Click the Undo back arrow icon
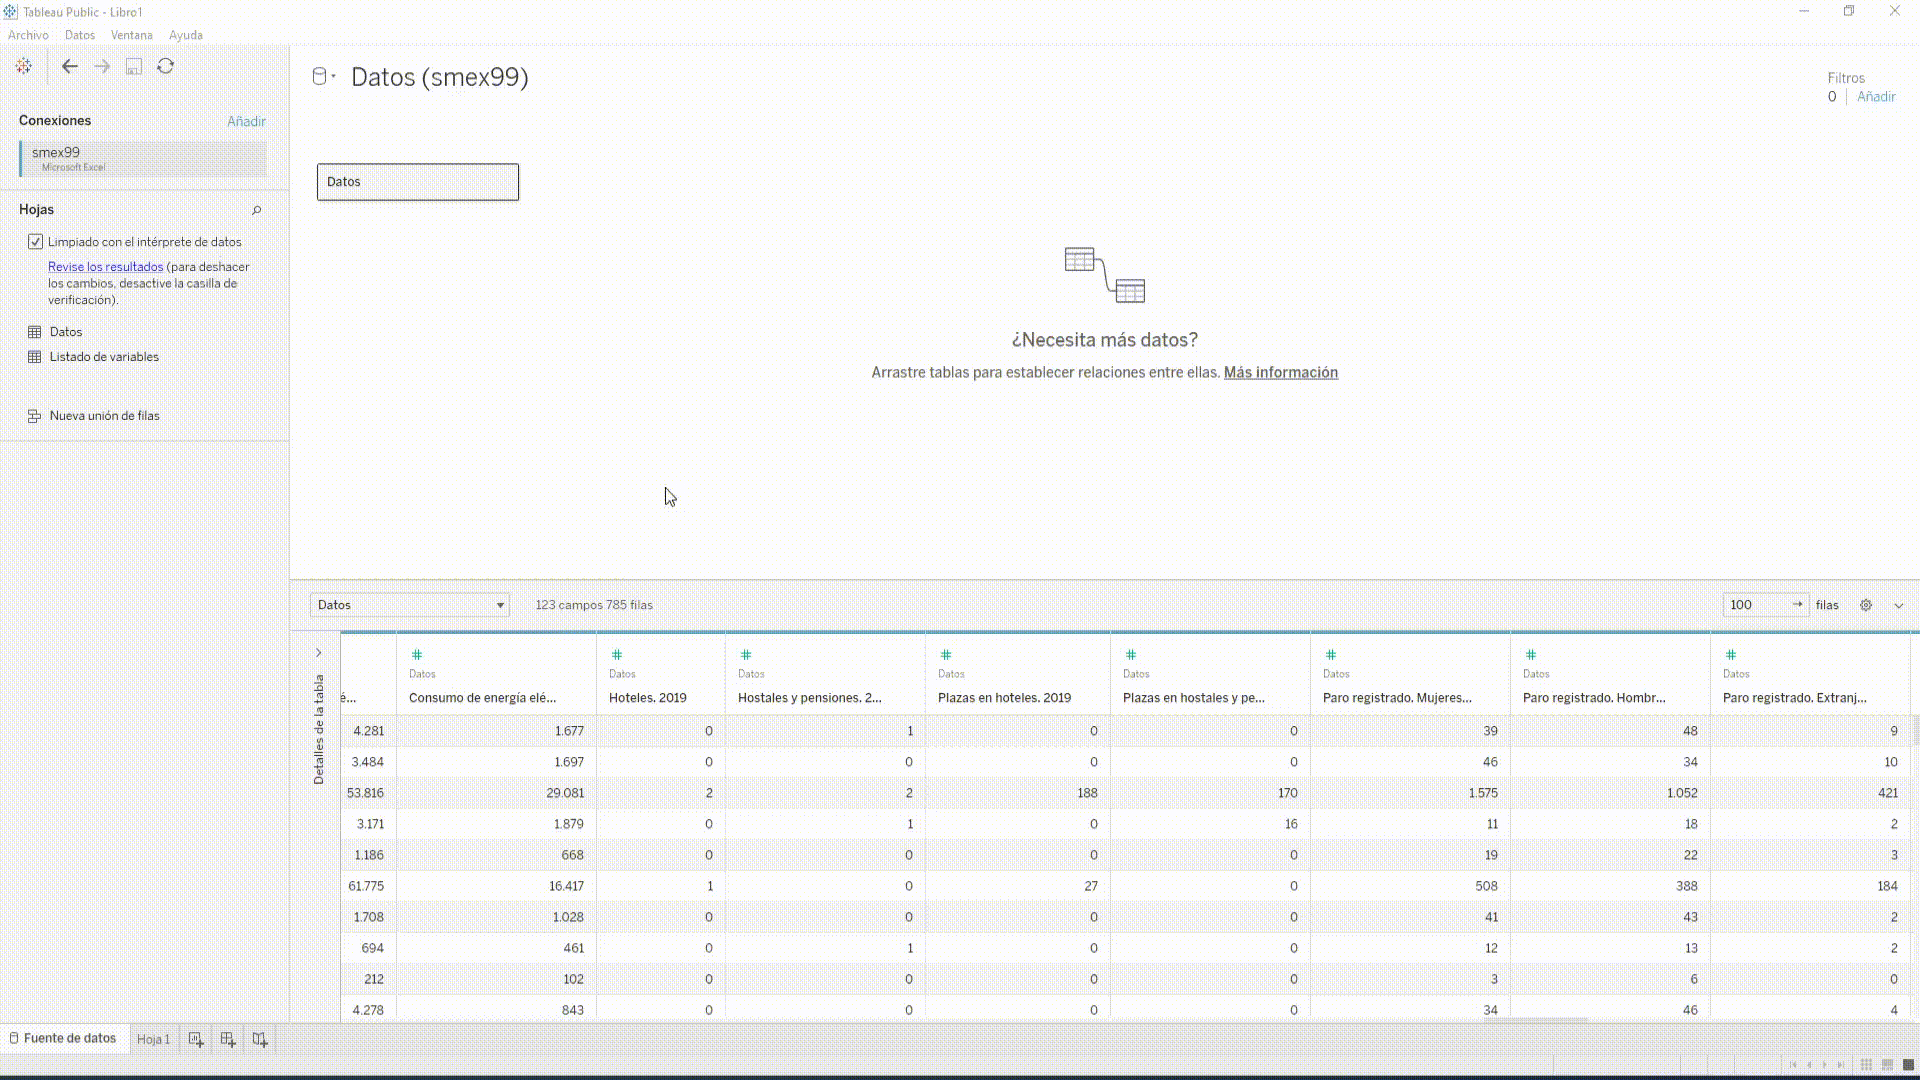The width and height of the screenshot is (1920, 1080). tap(70, 66)
